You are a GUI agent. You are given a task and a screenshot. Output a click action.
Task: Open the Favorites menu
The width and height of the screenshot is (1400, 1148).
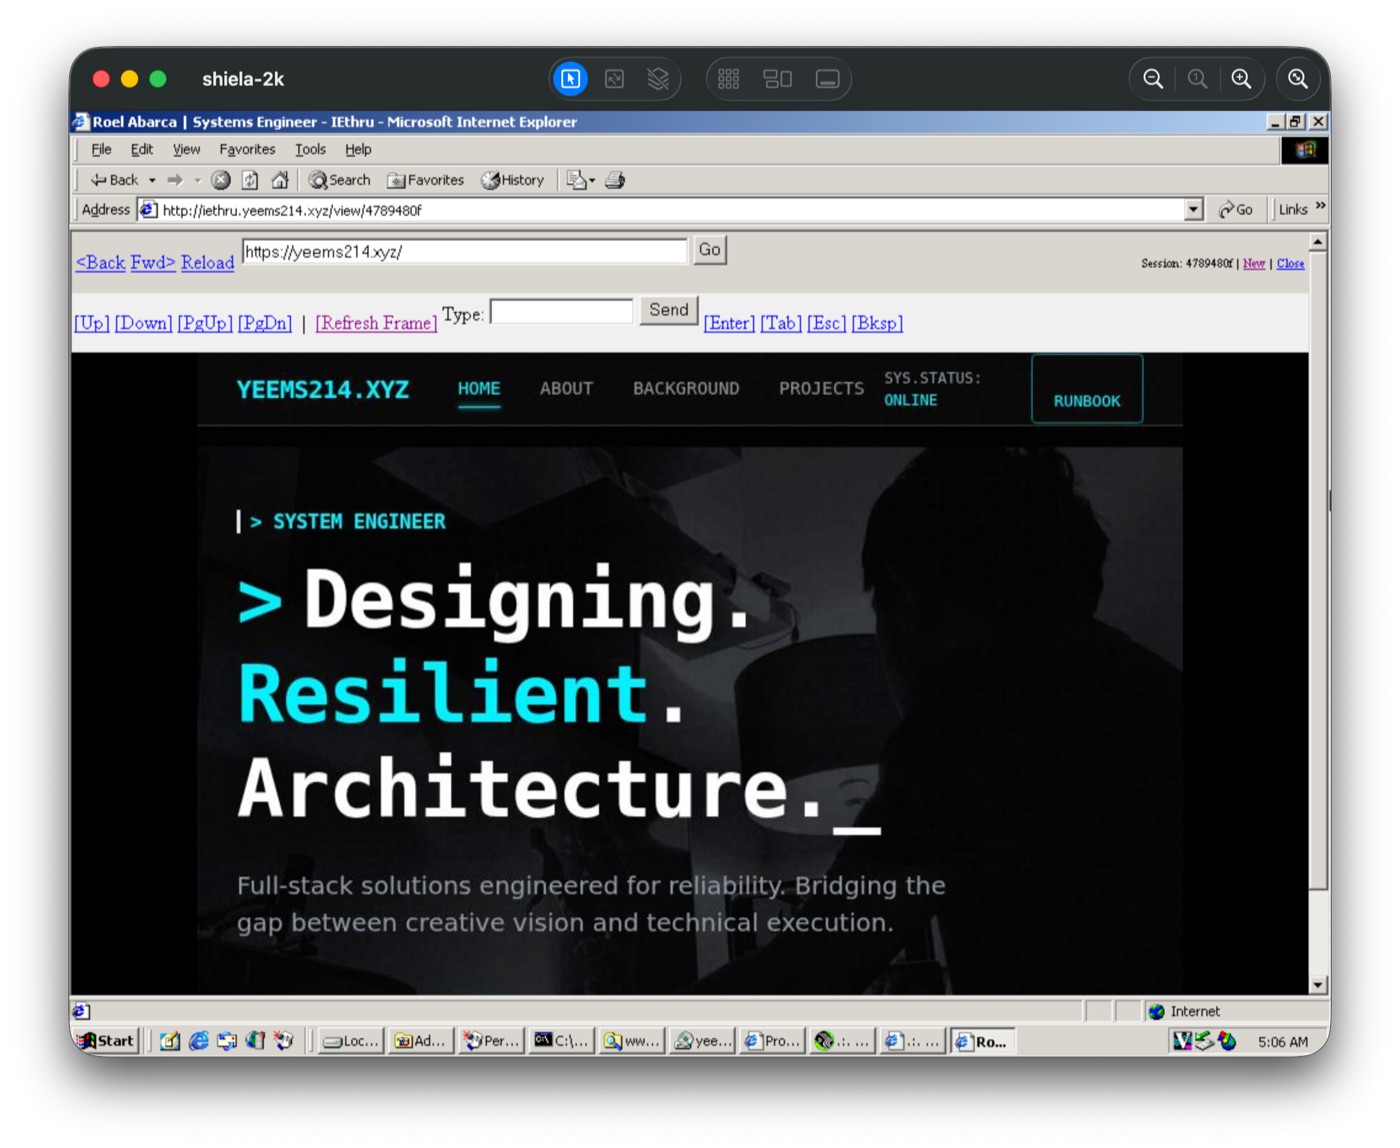[x=247, y=149]
